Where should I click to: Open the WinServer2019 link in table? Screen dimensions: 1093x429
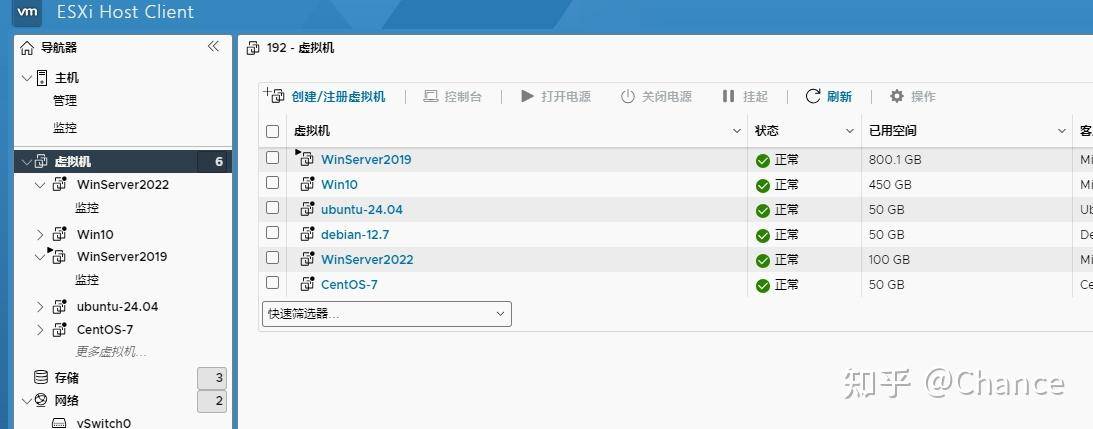coord(366,160)
